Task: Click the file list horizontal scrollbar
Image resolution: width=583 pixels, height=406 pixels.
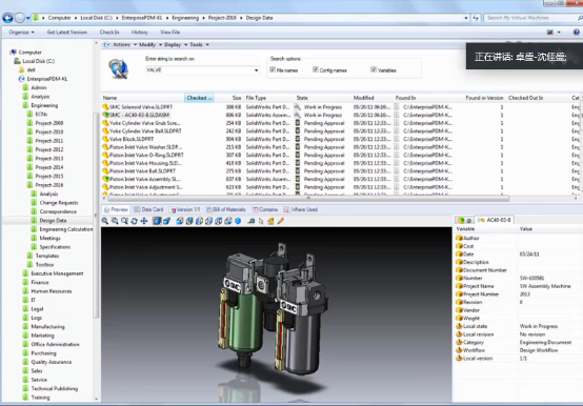Action: coord(308,199)
